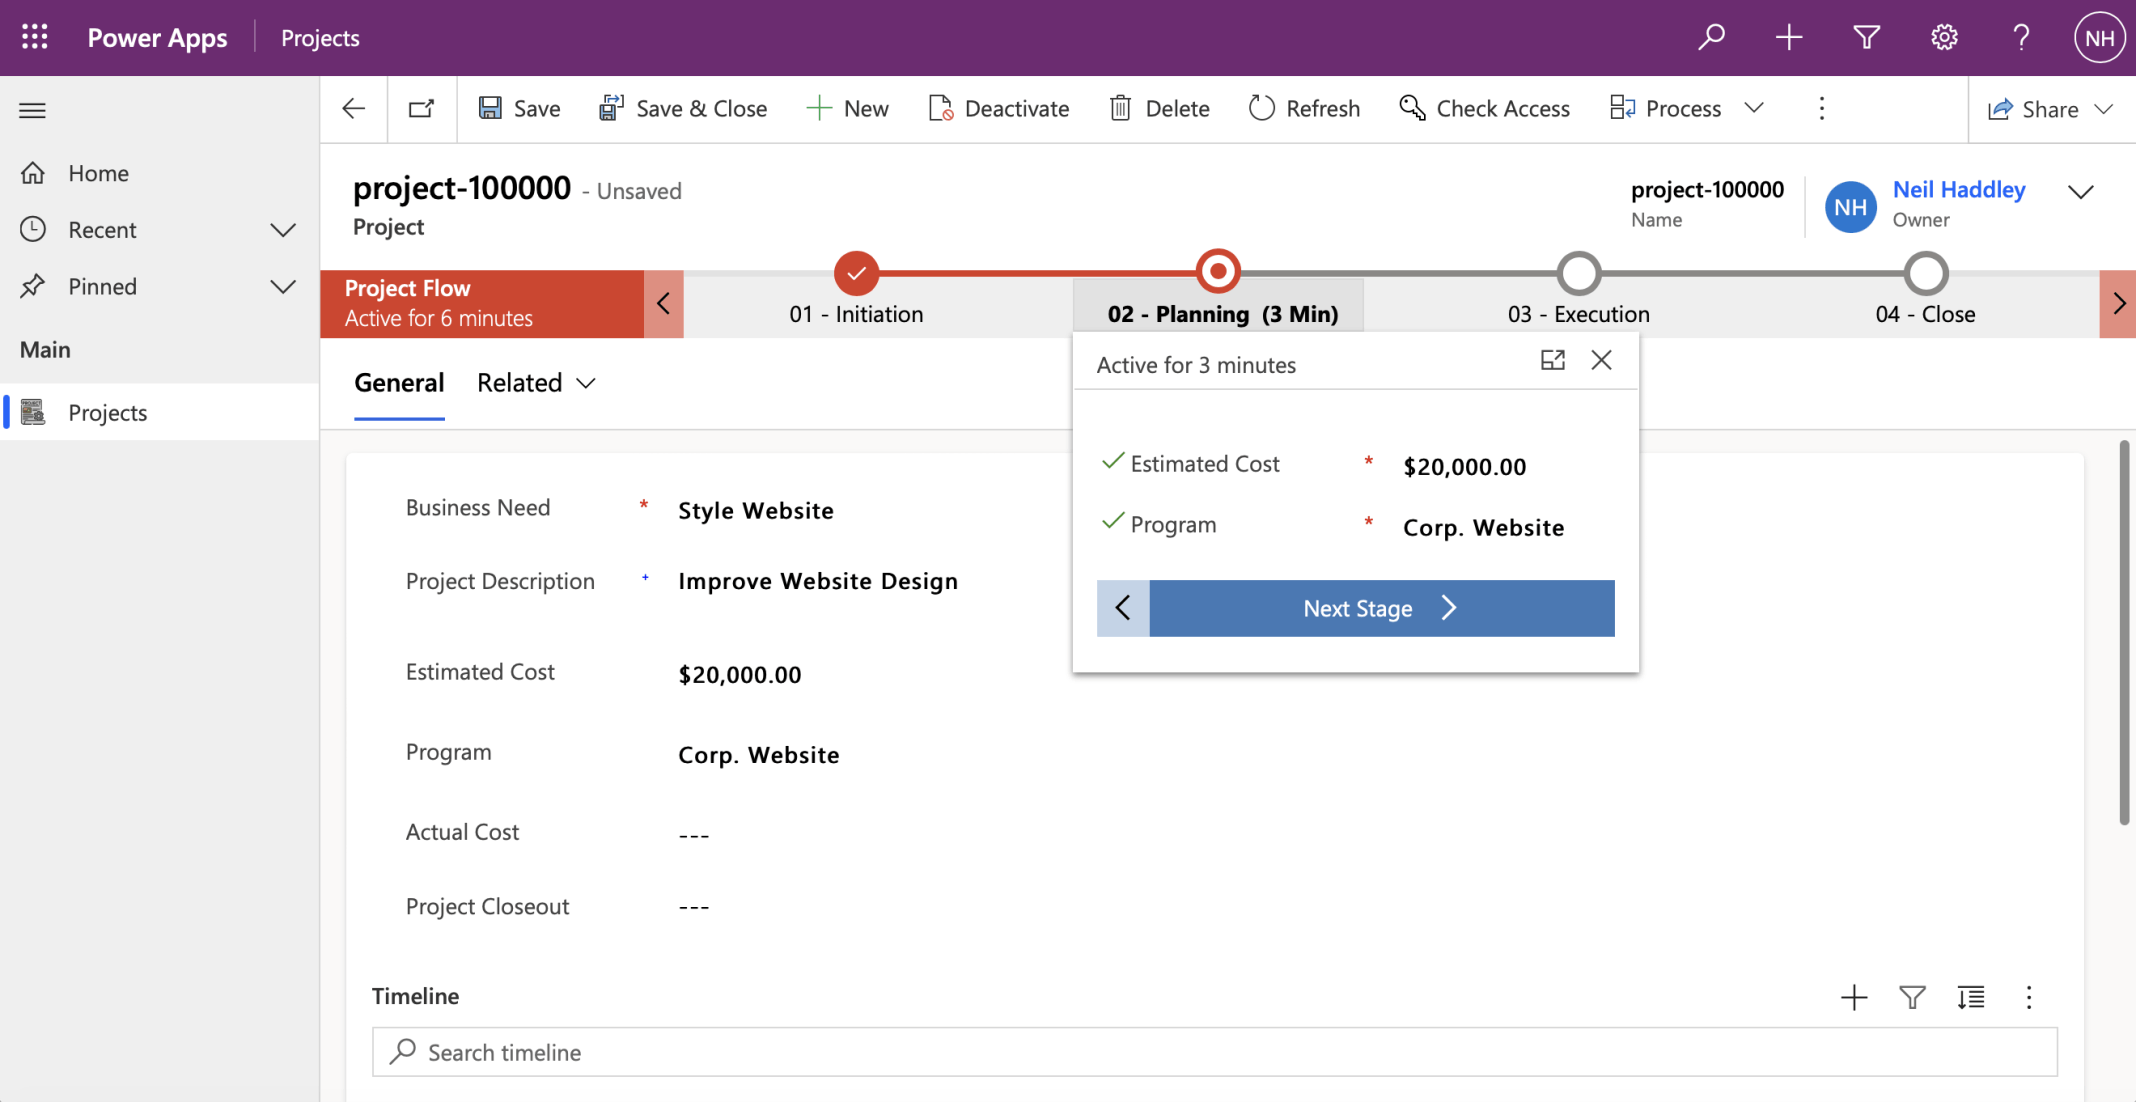The height and width of the screenshot is (1102, 2136).
Task: Open the Share dropdown arrow
Action: [x=2104, y=109]
